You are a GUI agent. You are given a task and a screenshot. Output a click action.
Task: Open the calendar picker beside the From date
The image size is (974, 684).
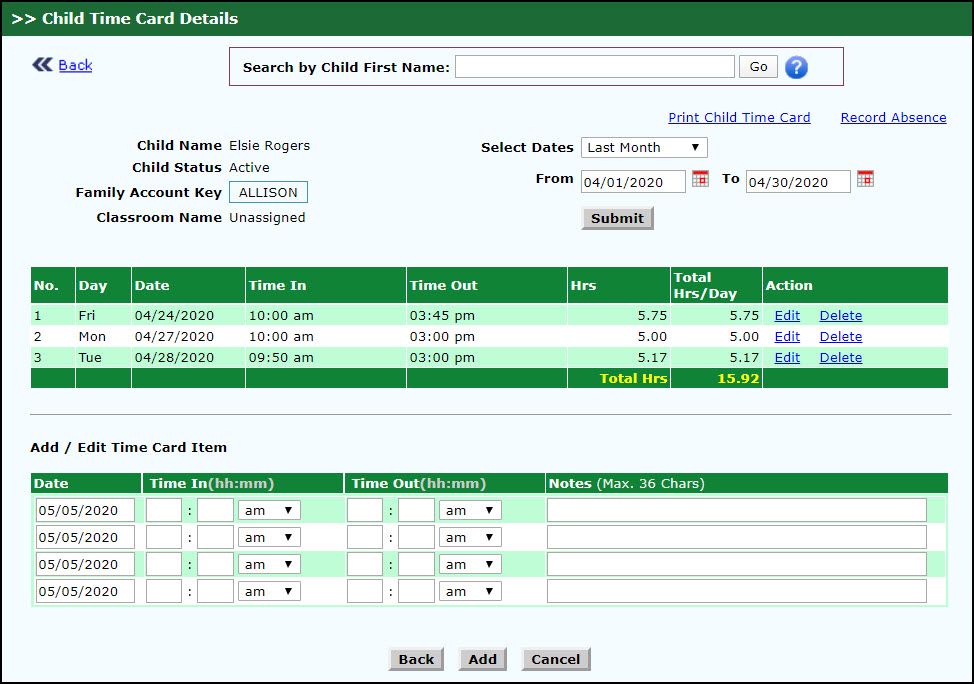coord(699,180)
